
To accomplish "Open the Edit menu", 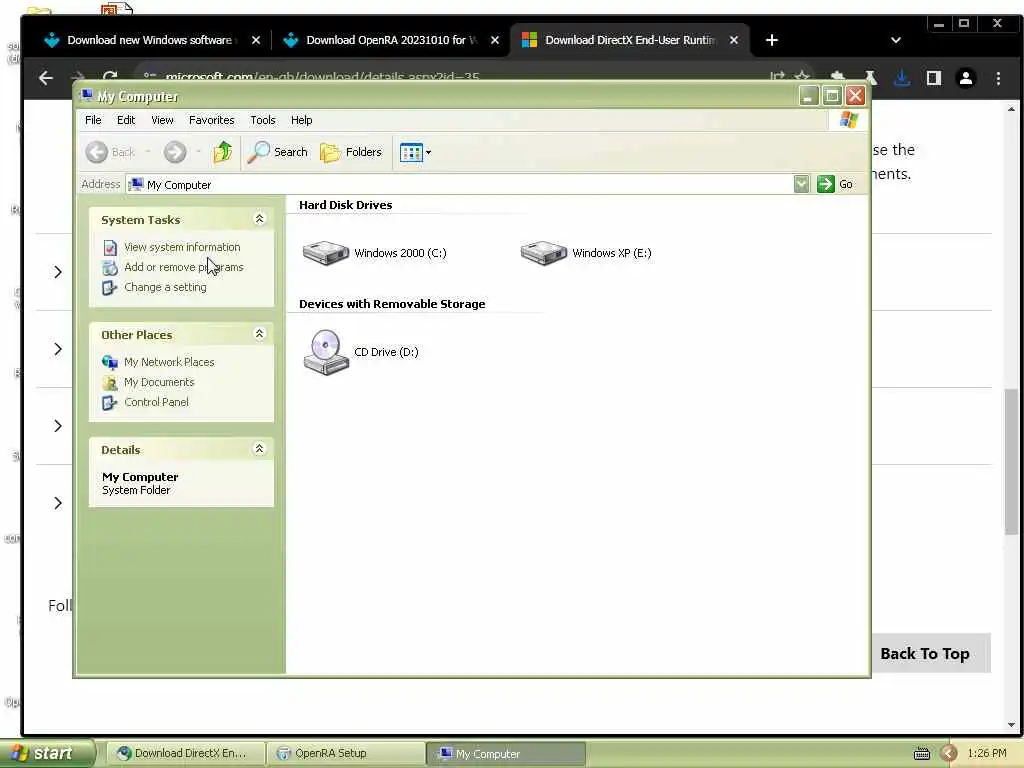I will 126,120.
